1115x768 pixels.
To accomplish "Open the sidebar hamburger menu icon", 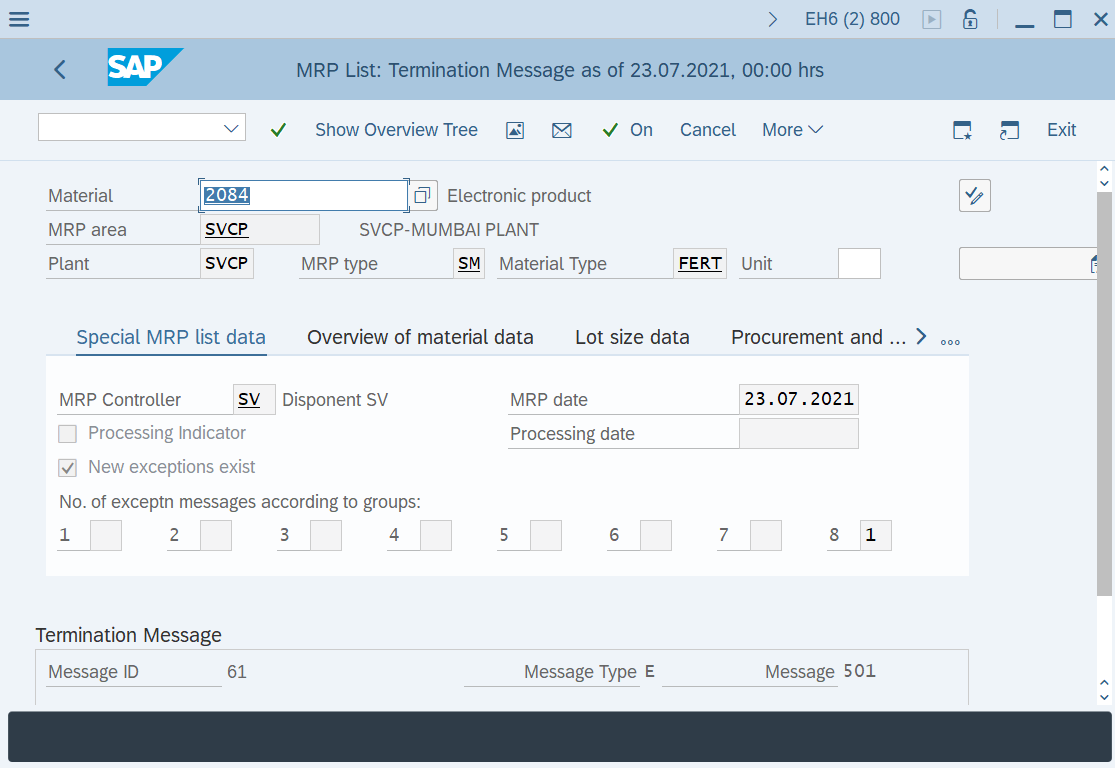I will 19,19.
